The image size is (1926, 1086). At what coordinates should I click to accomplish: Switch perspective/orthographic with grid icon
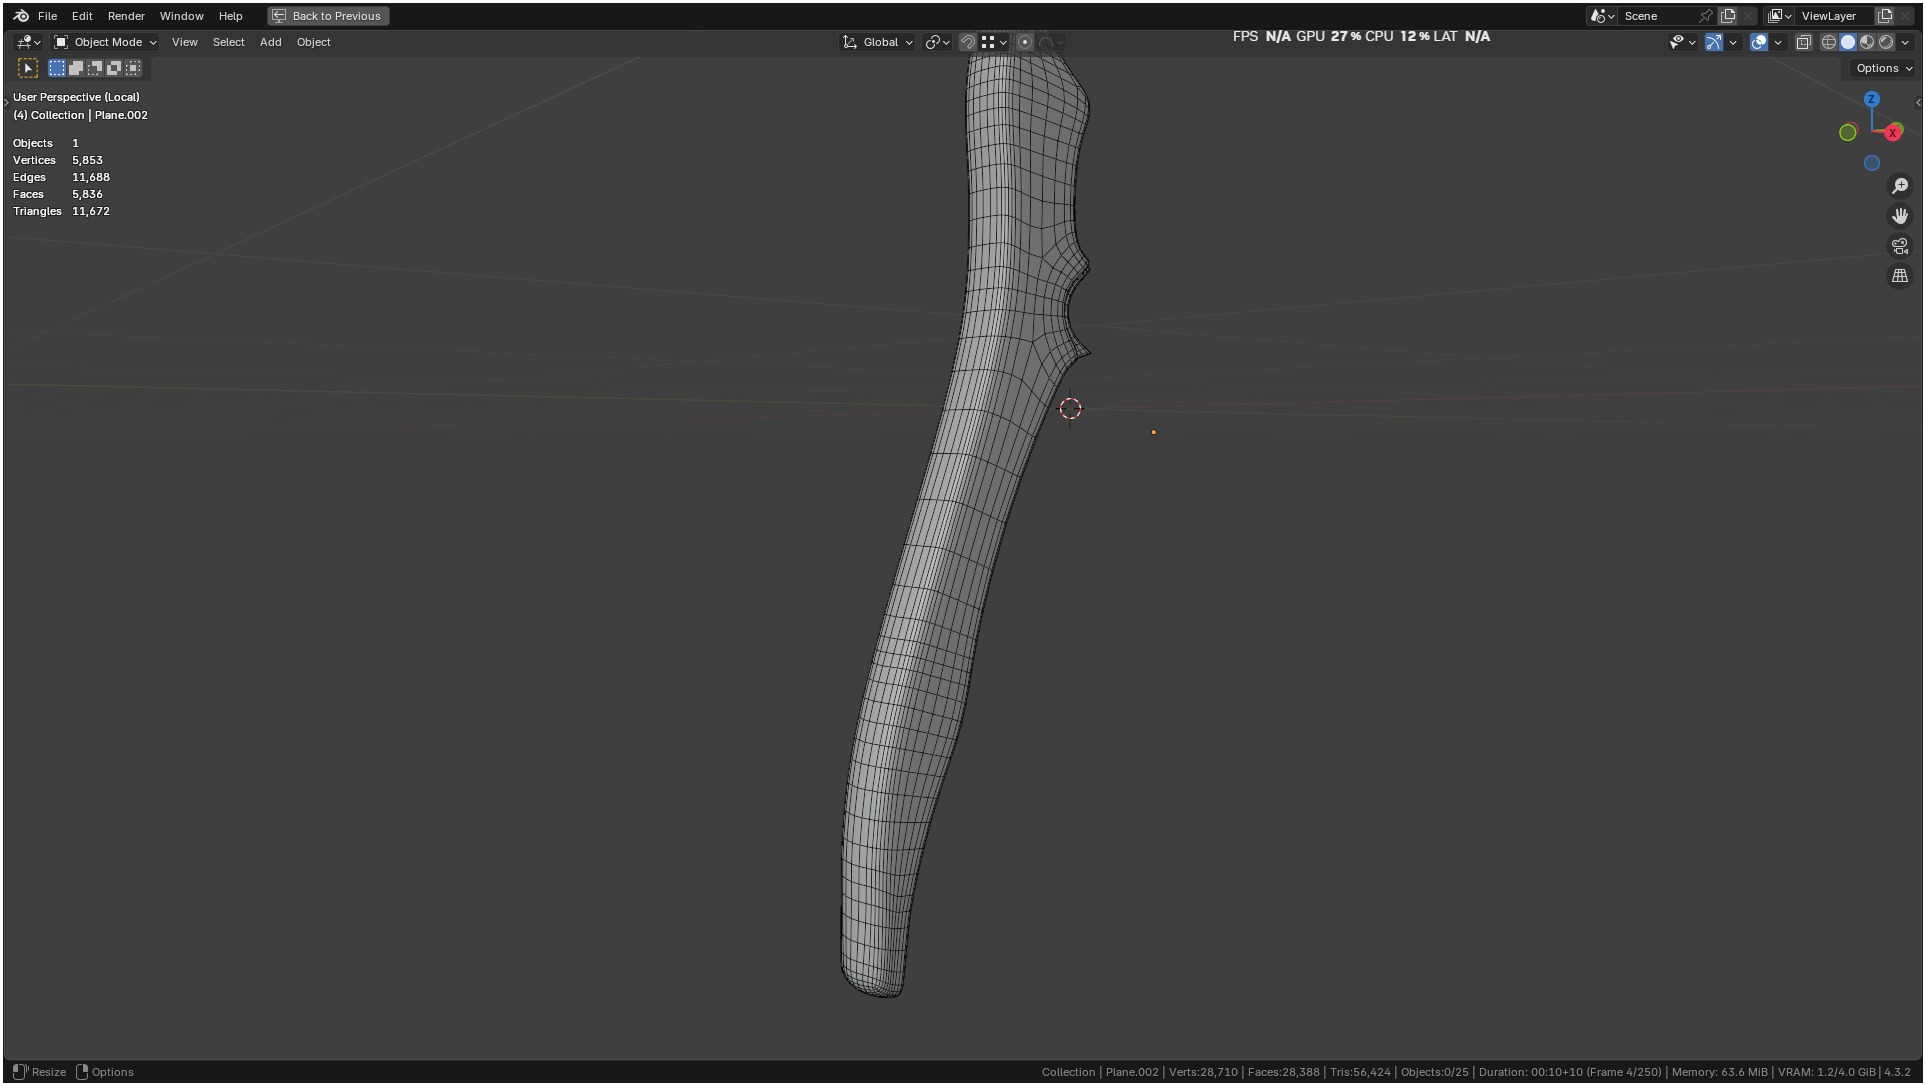(1900, 276)
